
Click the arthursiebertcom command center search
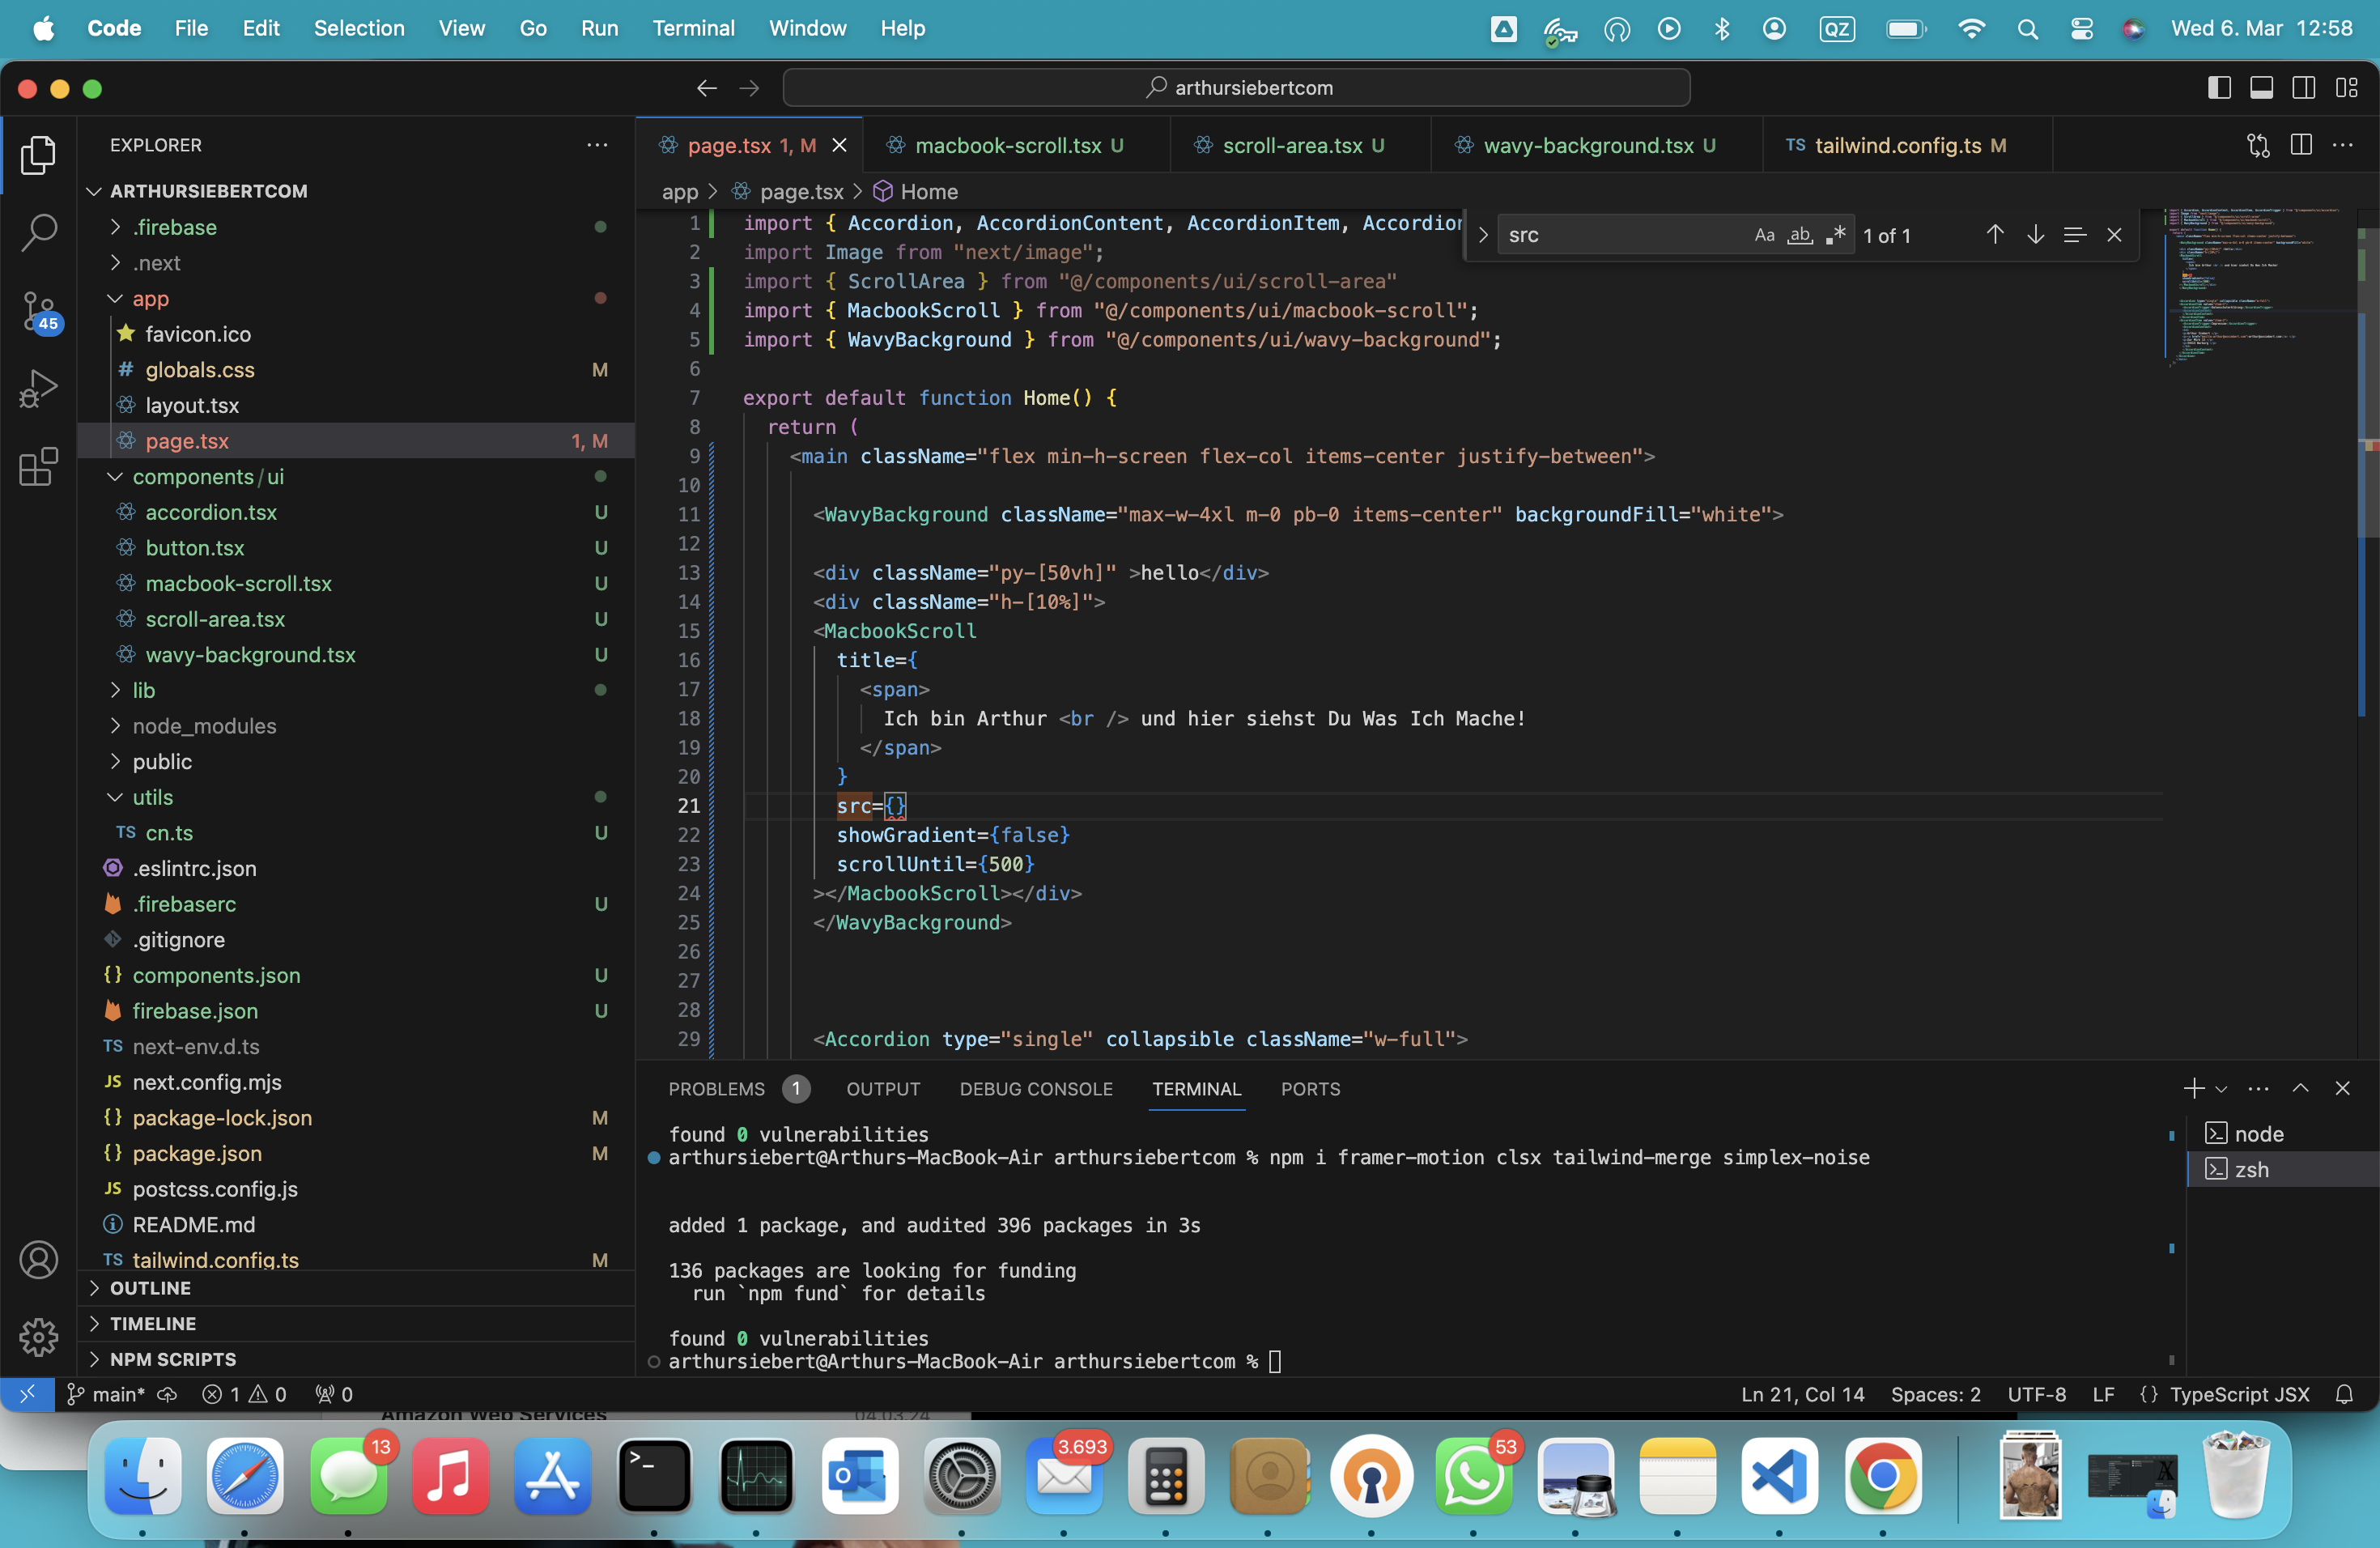(x=1236, y=88)
